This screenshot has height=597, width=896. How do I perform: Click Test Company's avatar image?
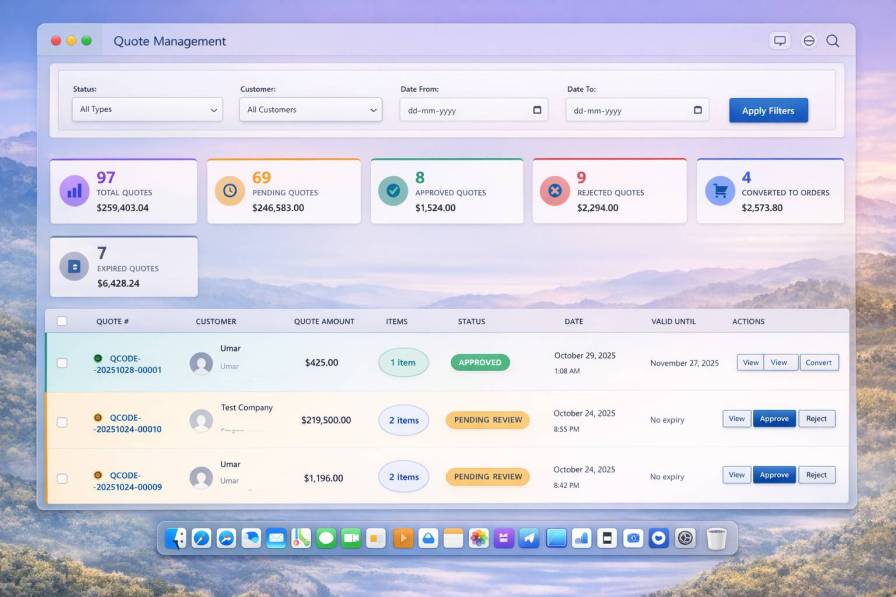pyautogui.click(x=201, y=420)
